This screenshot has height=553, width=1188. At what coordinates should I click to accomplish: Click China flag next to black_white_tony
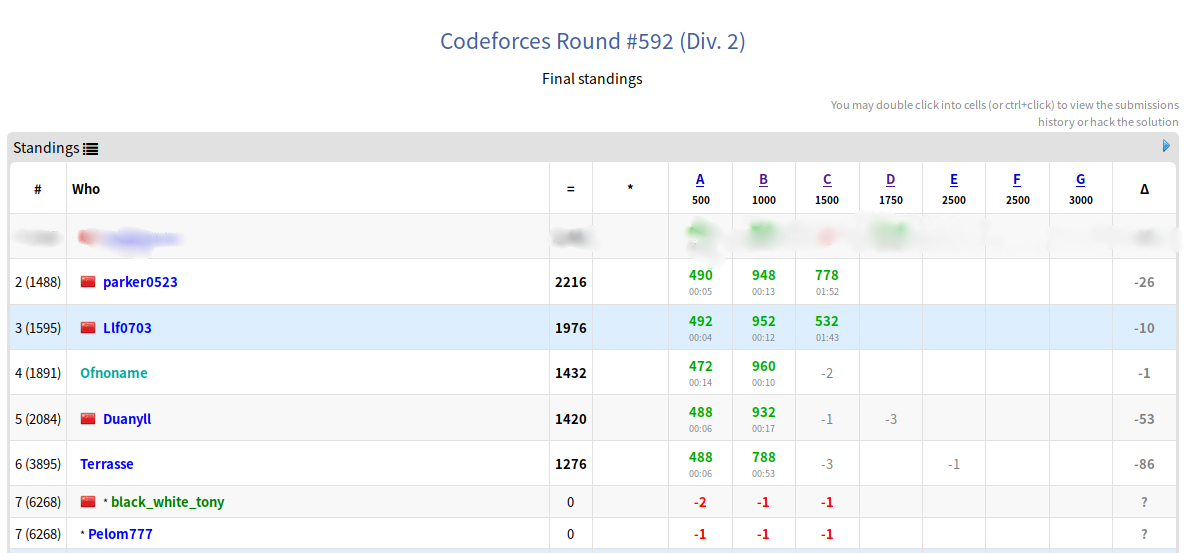point(88,501)
